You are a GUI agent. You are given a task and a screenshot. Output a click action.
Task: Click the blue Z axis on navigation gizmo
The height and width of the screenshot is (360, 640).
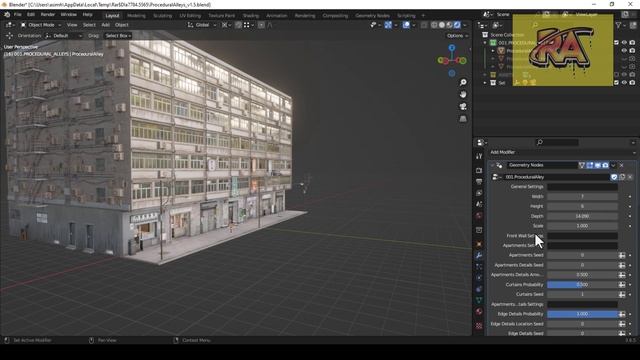tap(452, 48)
